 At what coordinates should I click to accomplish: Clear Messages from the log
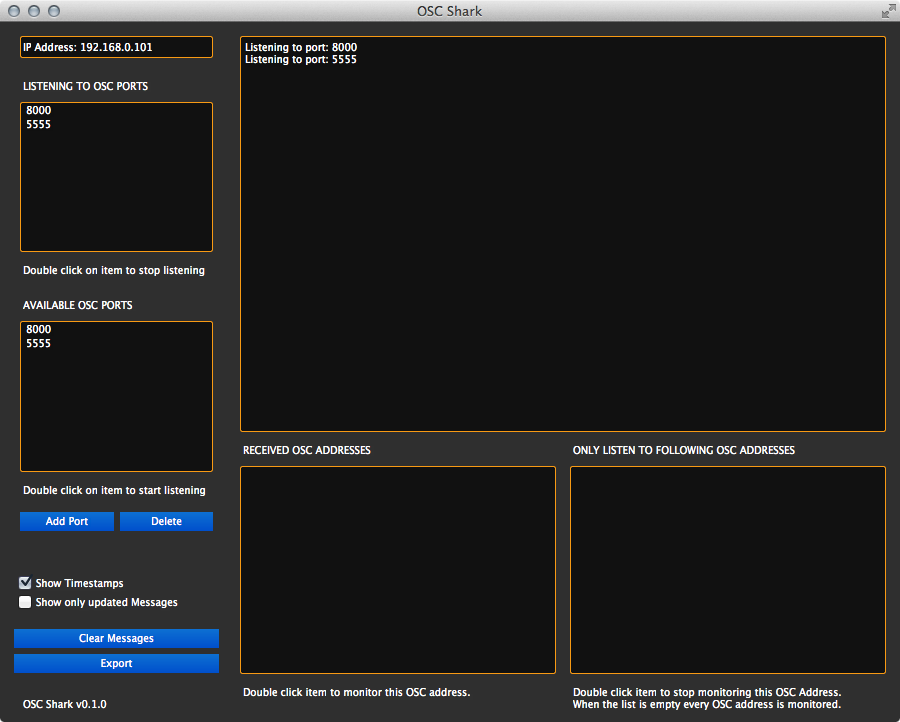click(117, 638)
